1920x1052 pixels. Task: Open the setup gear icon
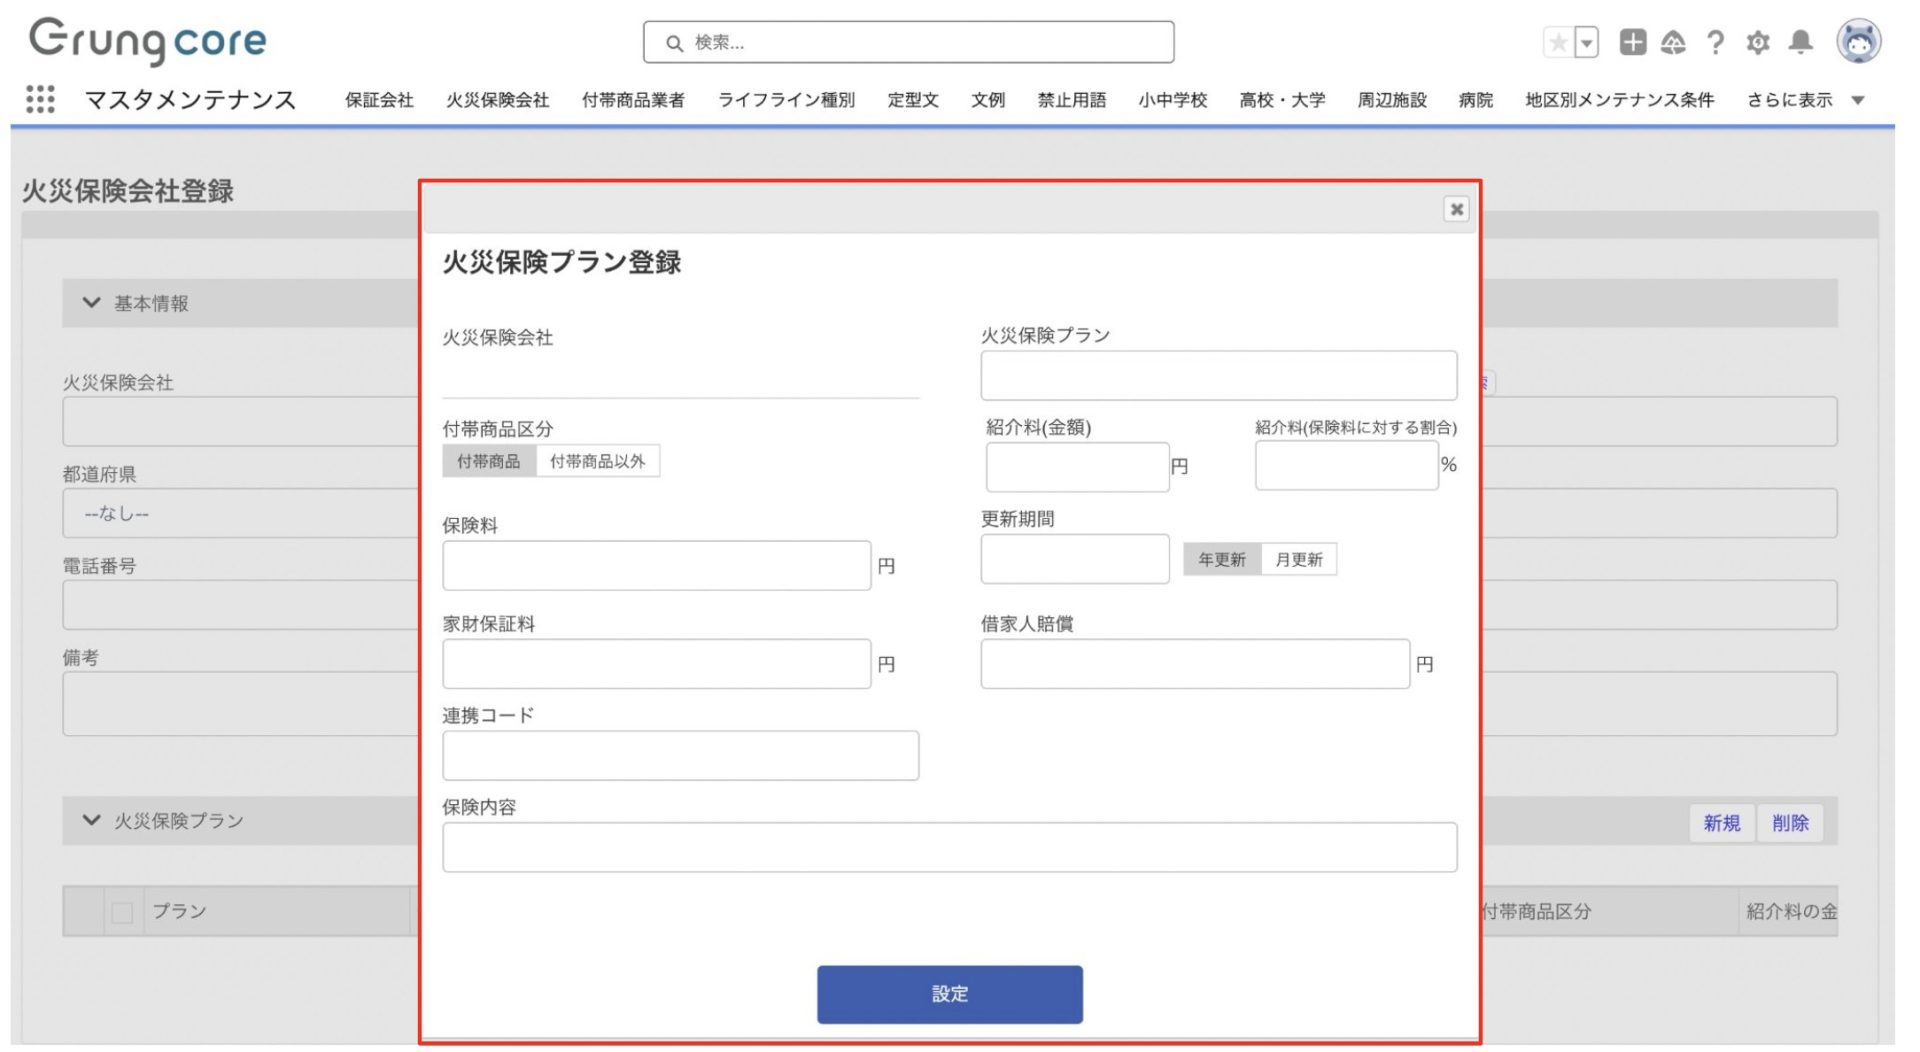point(1757,42)
